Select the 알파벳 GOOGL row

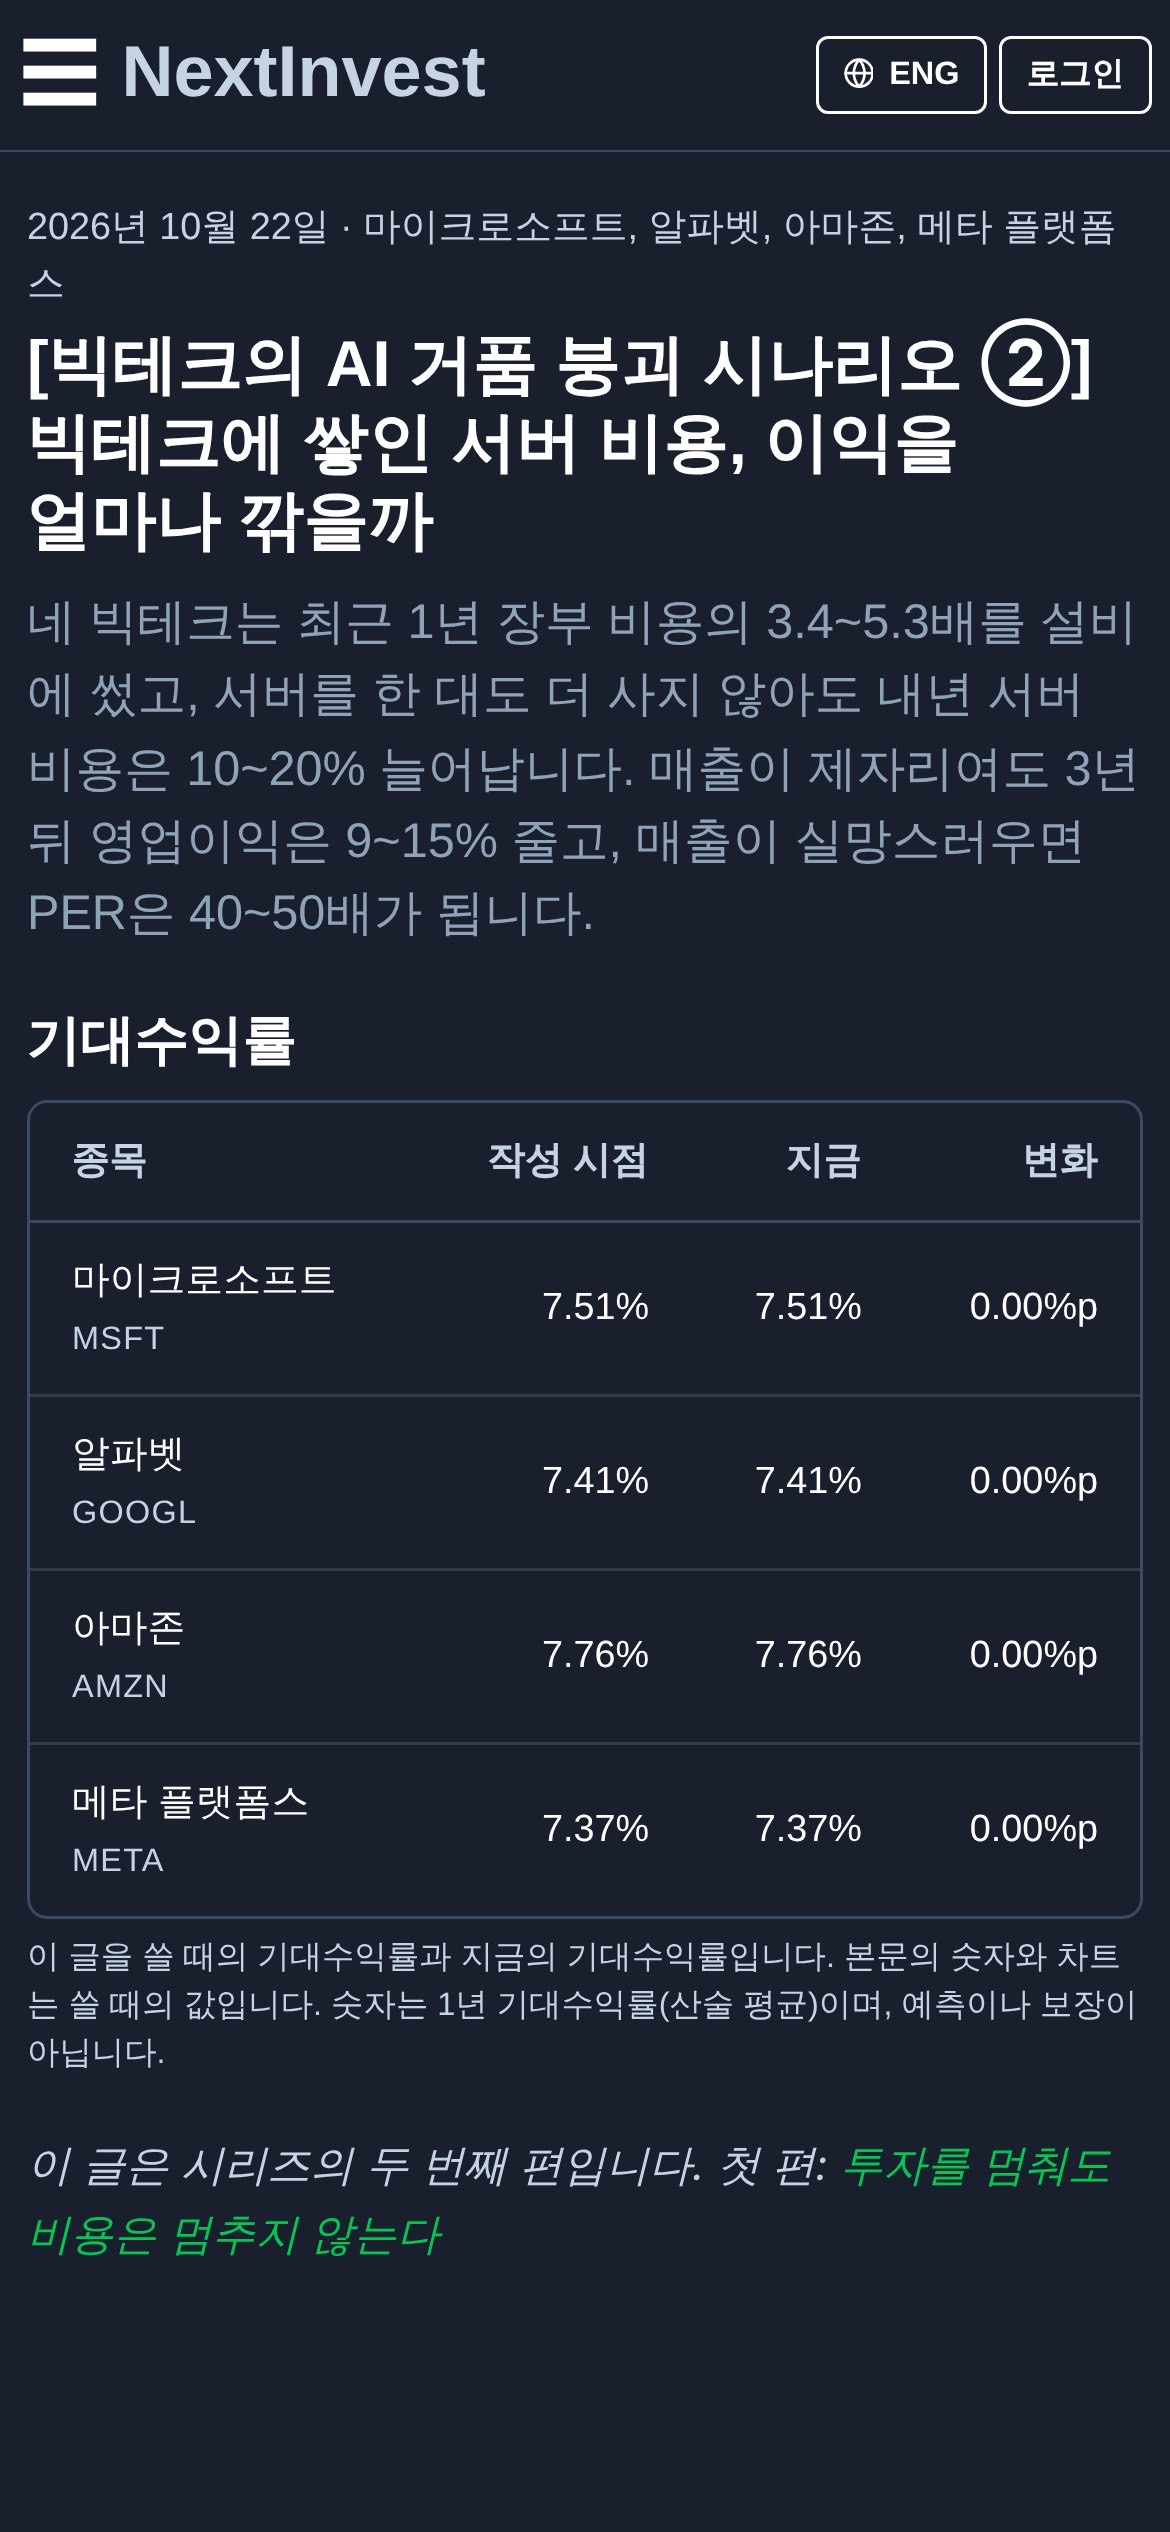pyautogui.click(x=585, y=1482)
